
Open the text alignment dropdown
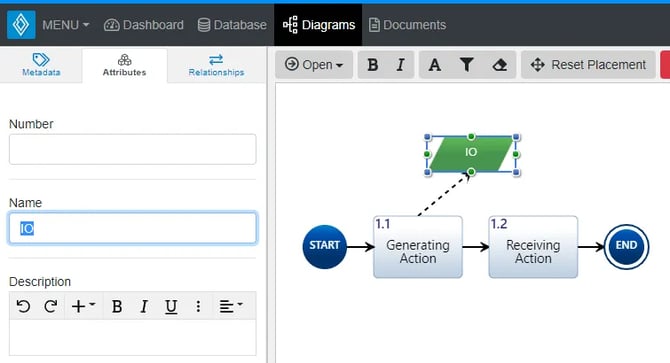pos(231,306)
